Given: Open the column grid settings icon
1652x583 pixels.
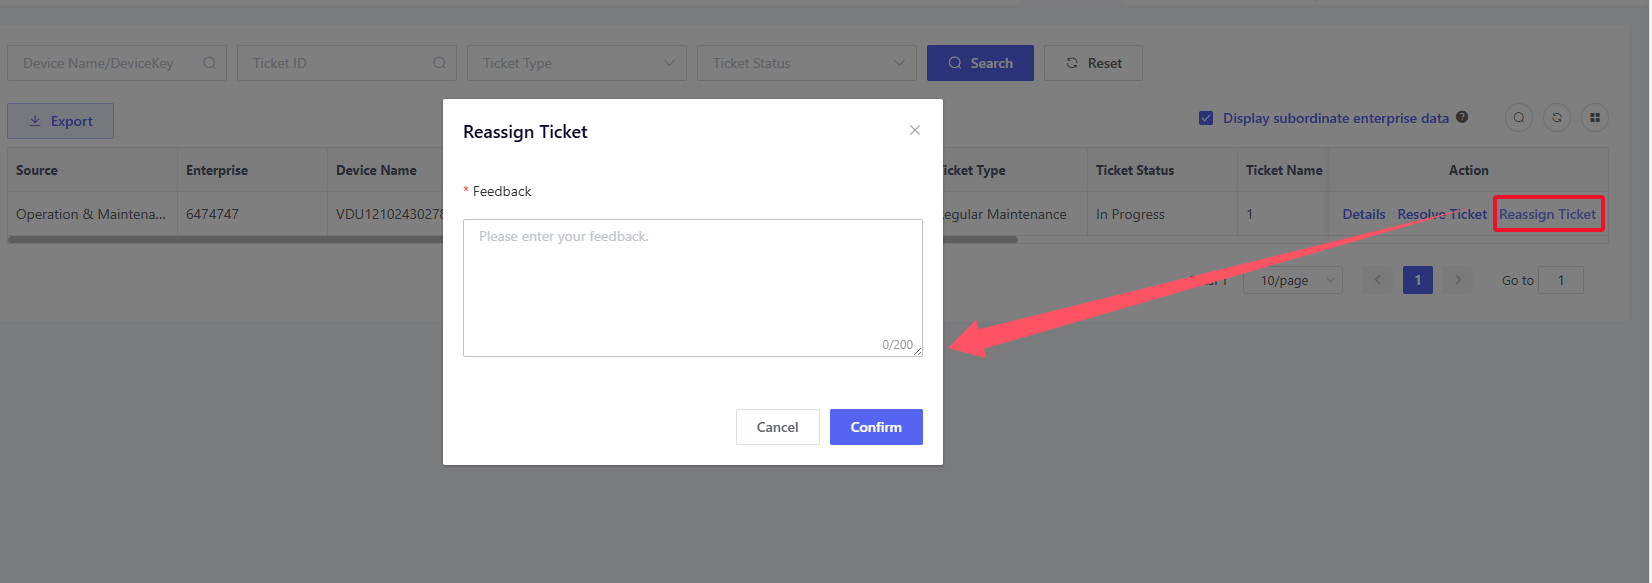Looking at the screenshot, I should point(1594,118).
